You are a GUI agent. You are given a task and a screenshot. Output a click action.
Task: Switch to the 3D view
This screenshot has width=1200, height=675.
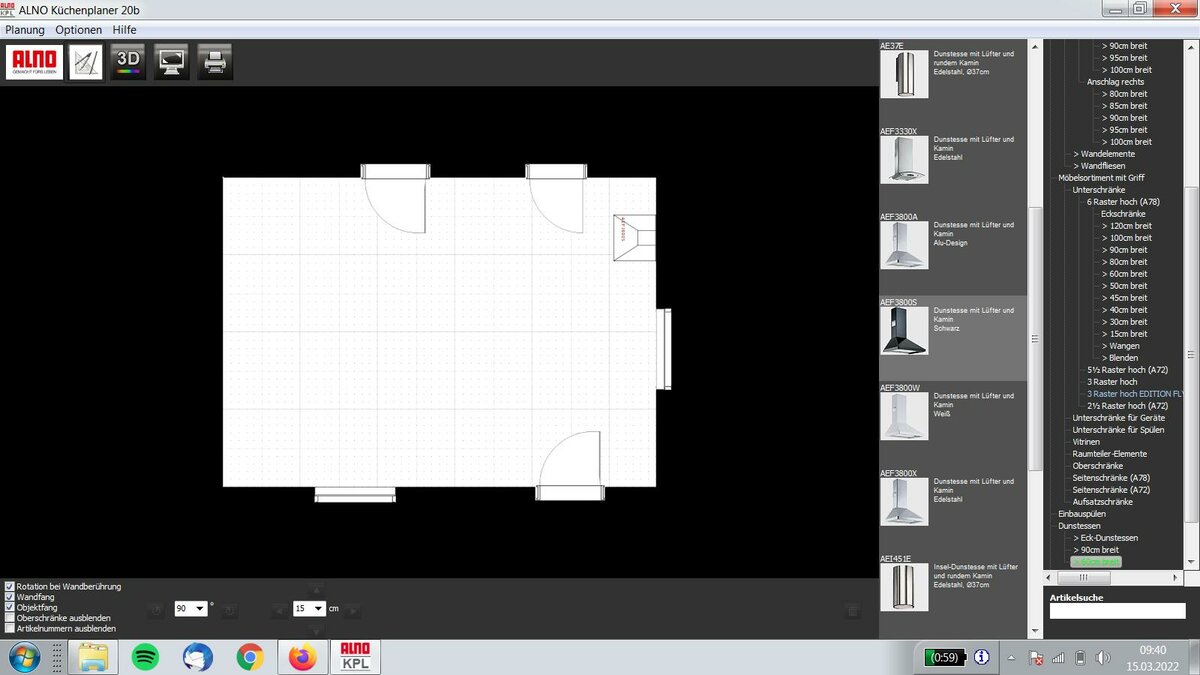(x=128, y=62)
